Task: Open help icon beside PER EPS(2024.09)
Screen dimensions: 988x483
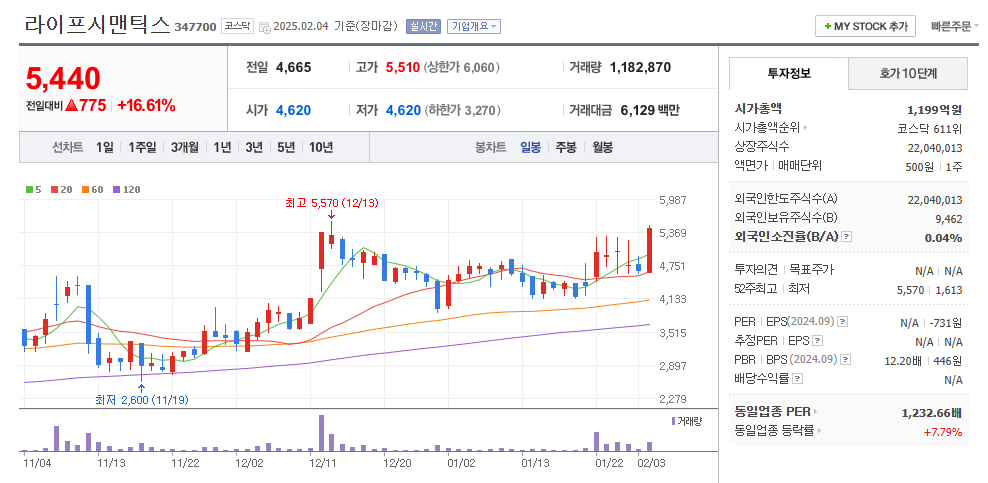Action: (842, 322)
